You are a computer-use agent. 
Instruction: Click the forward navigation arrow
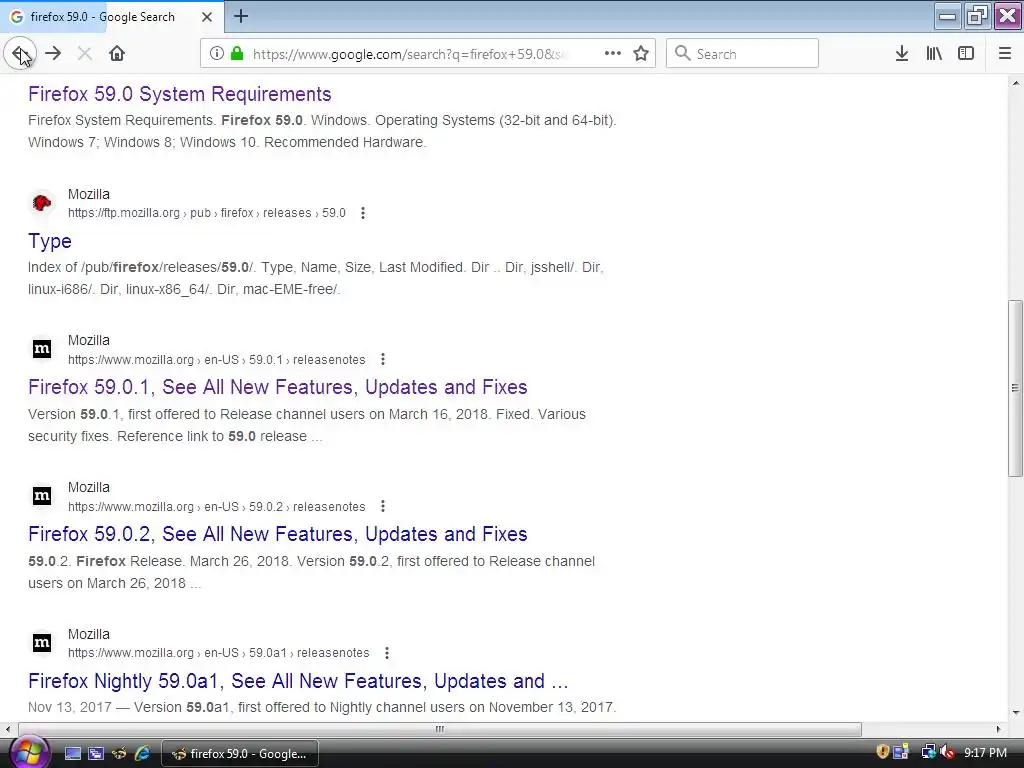53,54
